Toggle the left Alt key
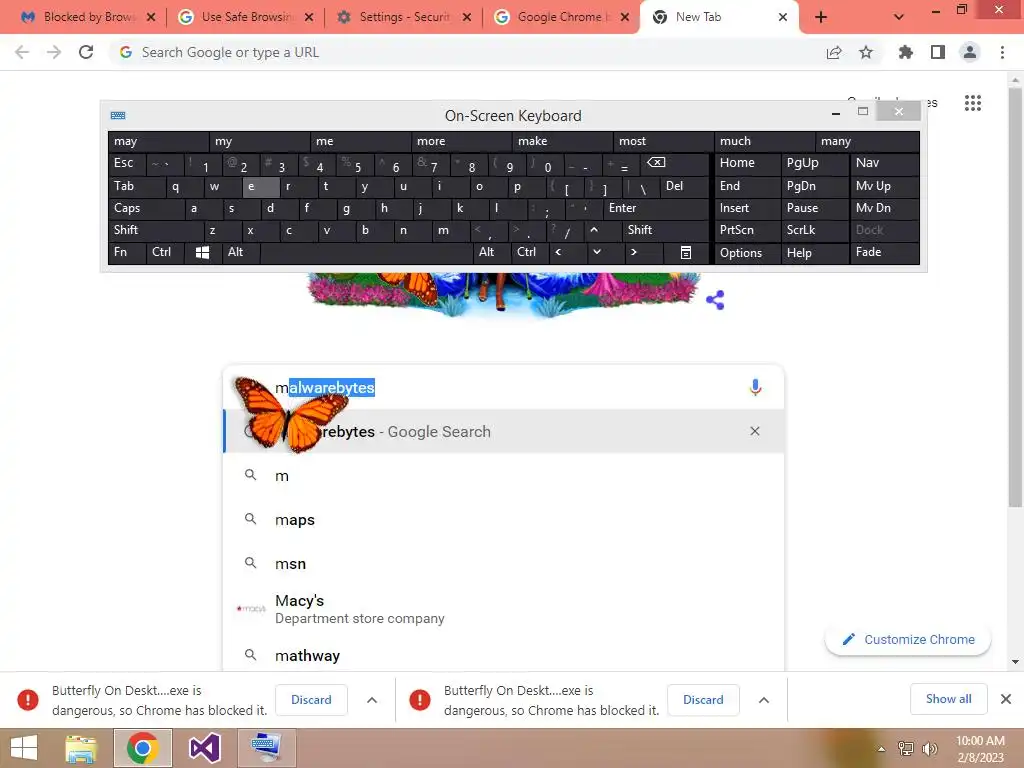Screen dimensions: 1024x768 point(241,252)
